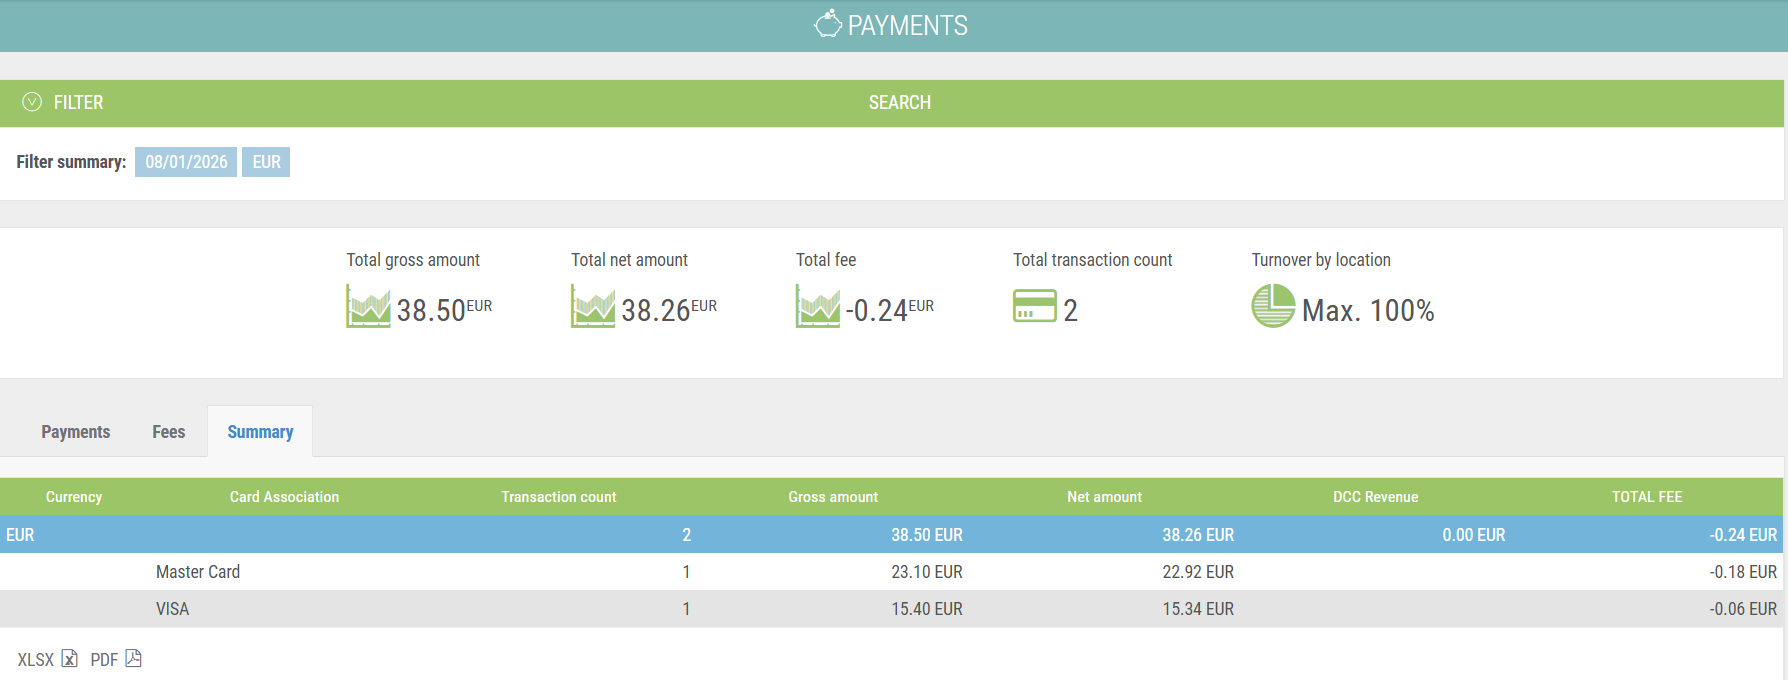The height and width of the screenshot is (680, 1788).
Task: Sort by Transaction count column header
Action: 558,497
